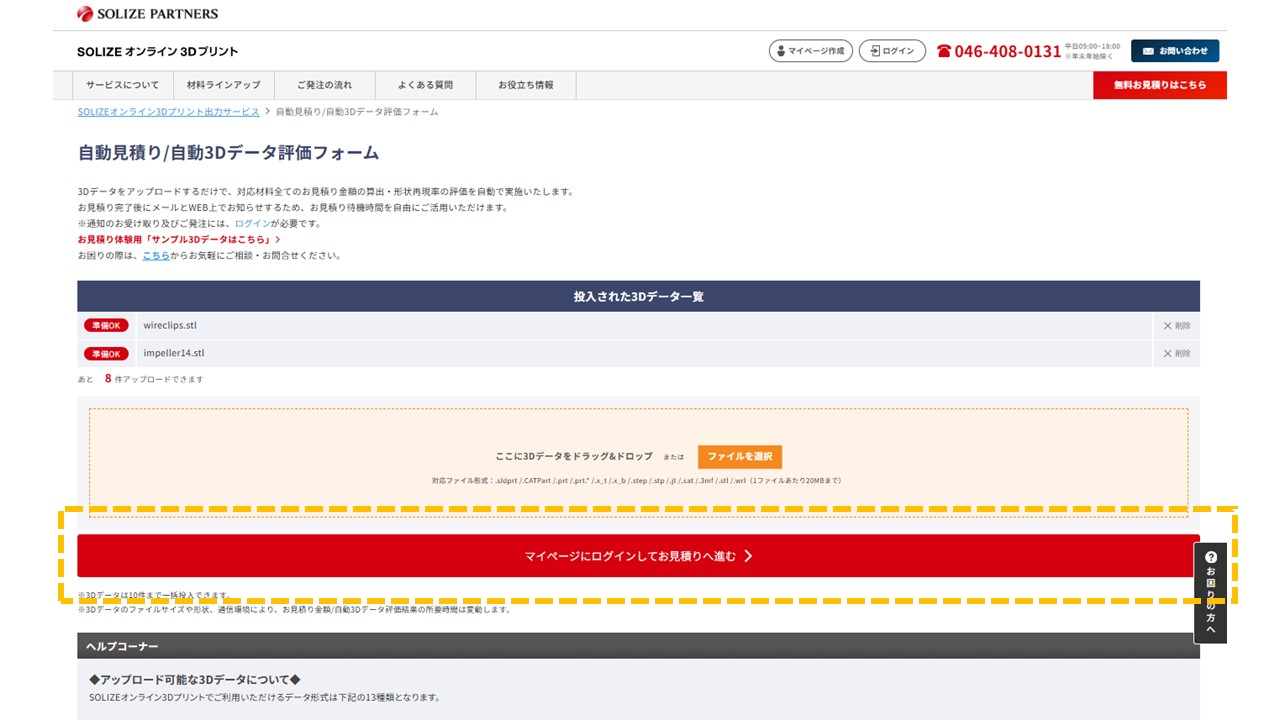Image resolution: width=1280 pixels, height=720 pixels.
Task: Delete the wireclips.stl file entry
Action: [1177, 326]
